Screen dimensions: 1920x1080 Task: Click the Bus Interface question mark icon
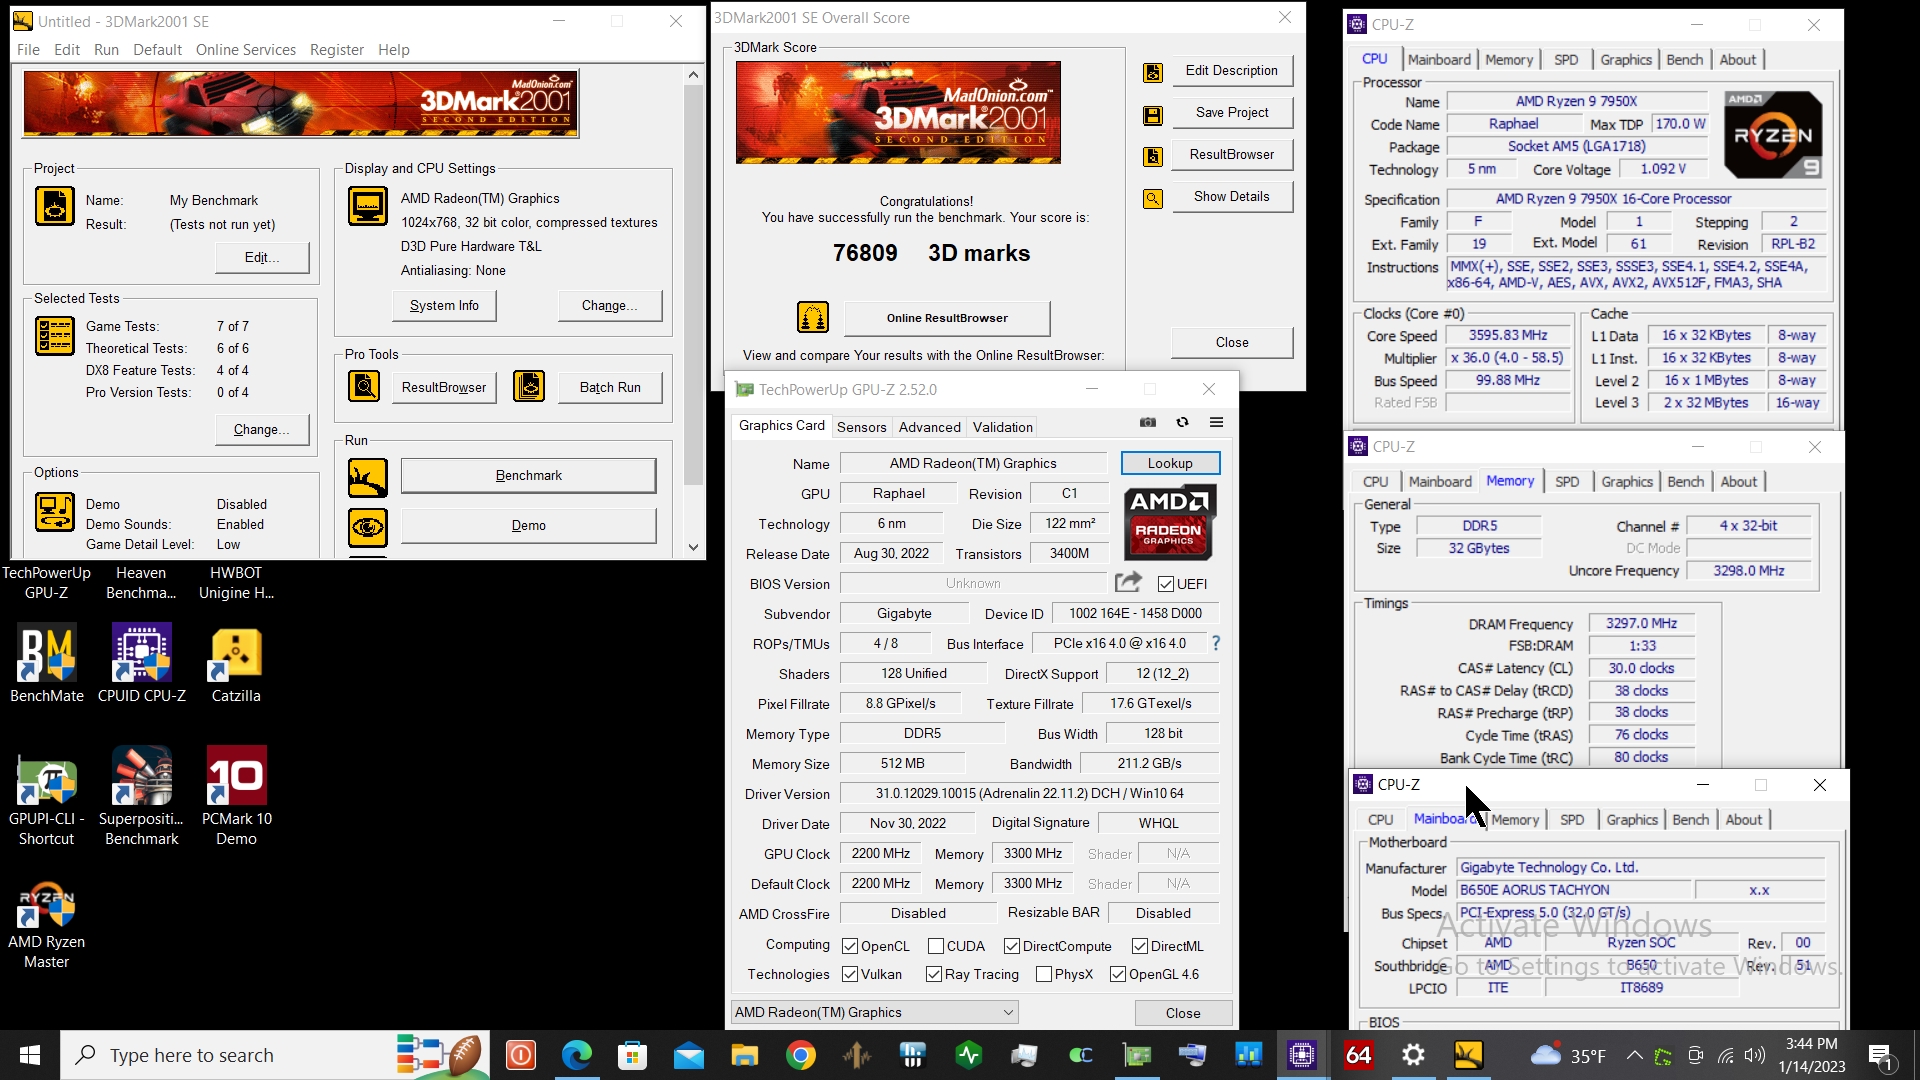click(1216, 643)
